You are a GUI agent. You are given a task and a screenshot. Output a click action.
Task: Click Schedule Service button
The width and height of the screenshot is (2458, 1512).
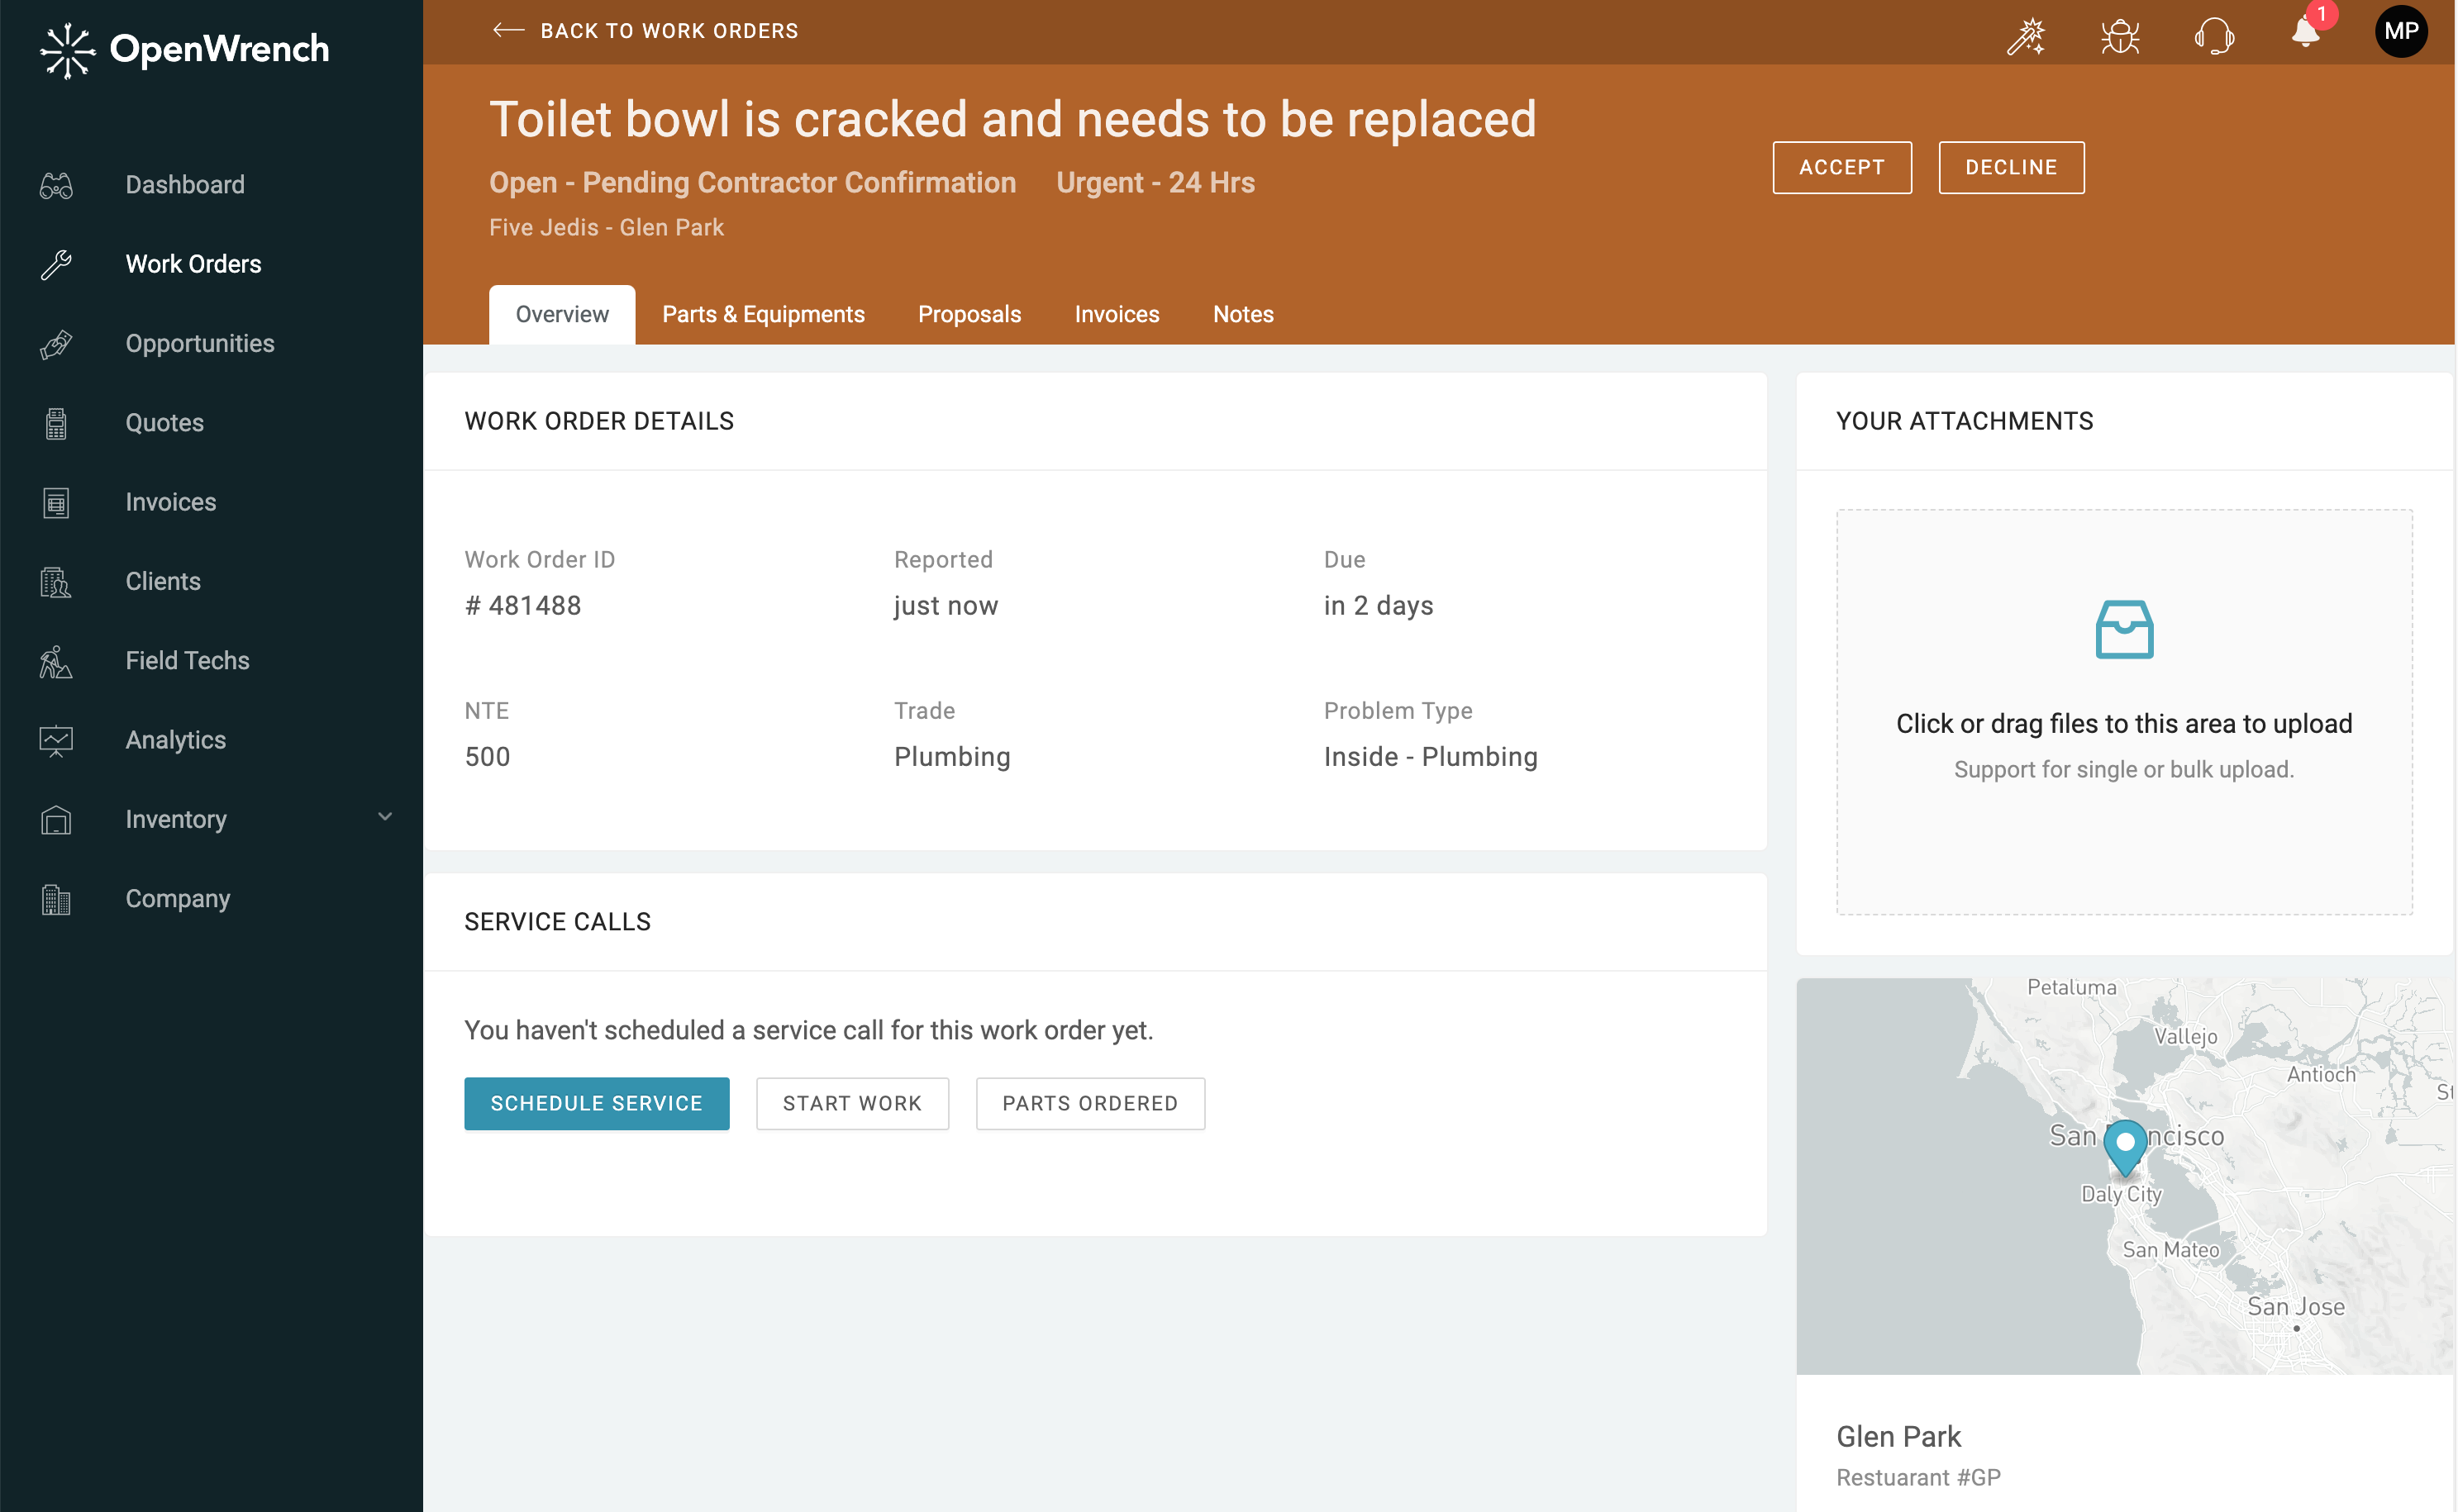[x=597, y=1104]
